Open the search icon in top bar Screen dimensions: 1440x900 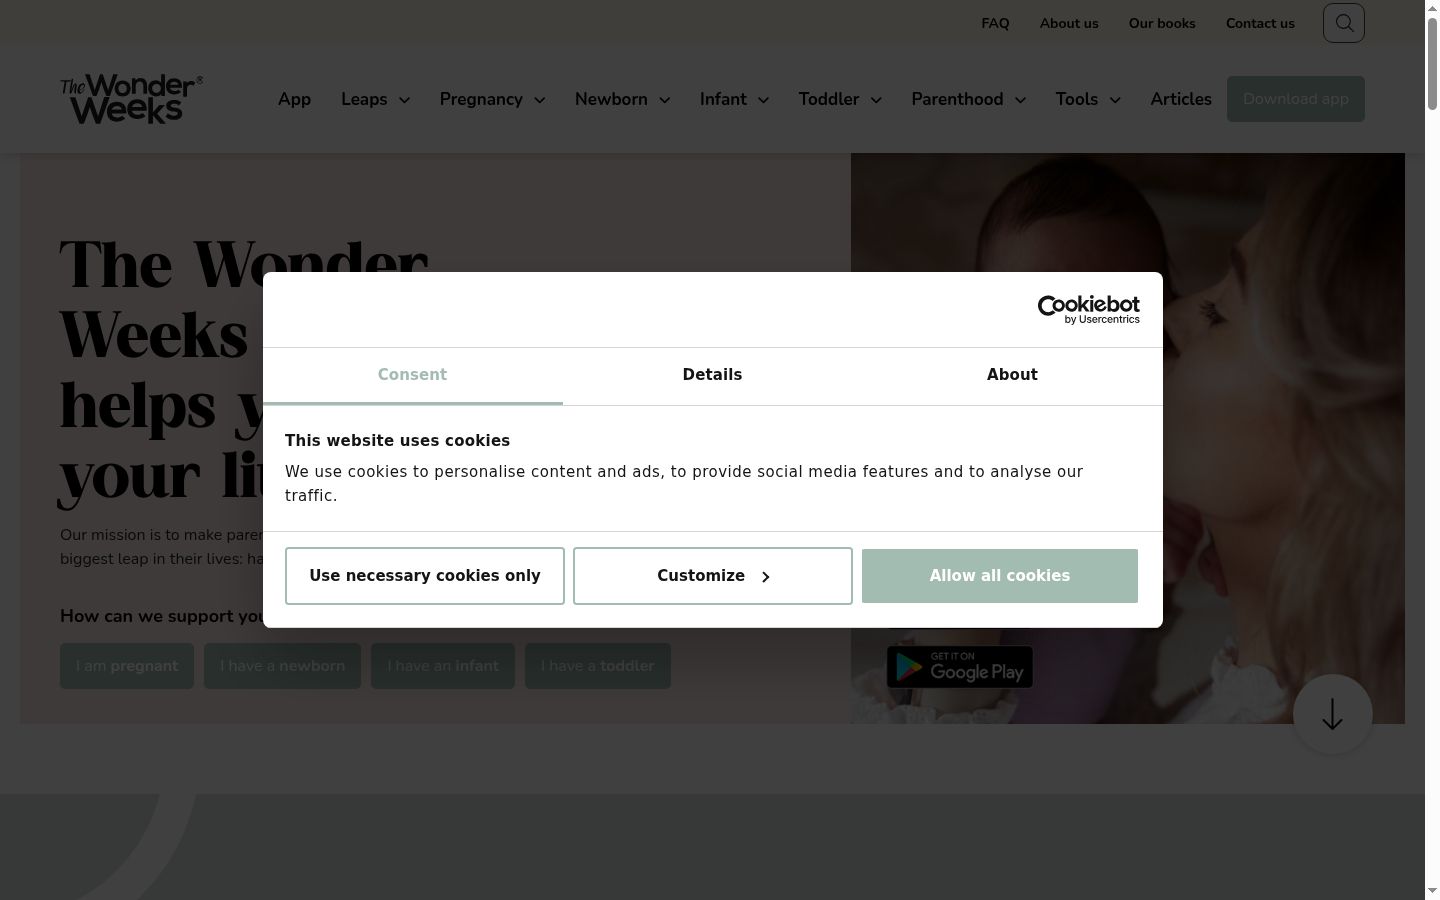point(1343,23)
